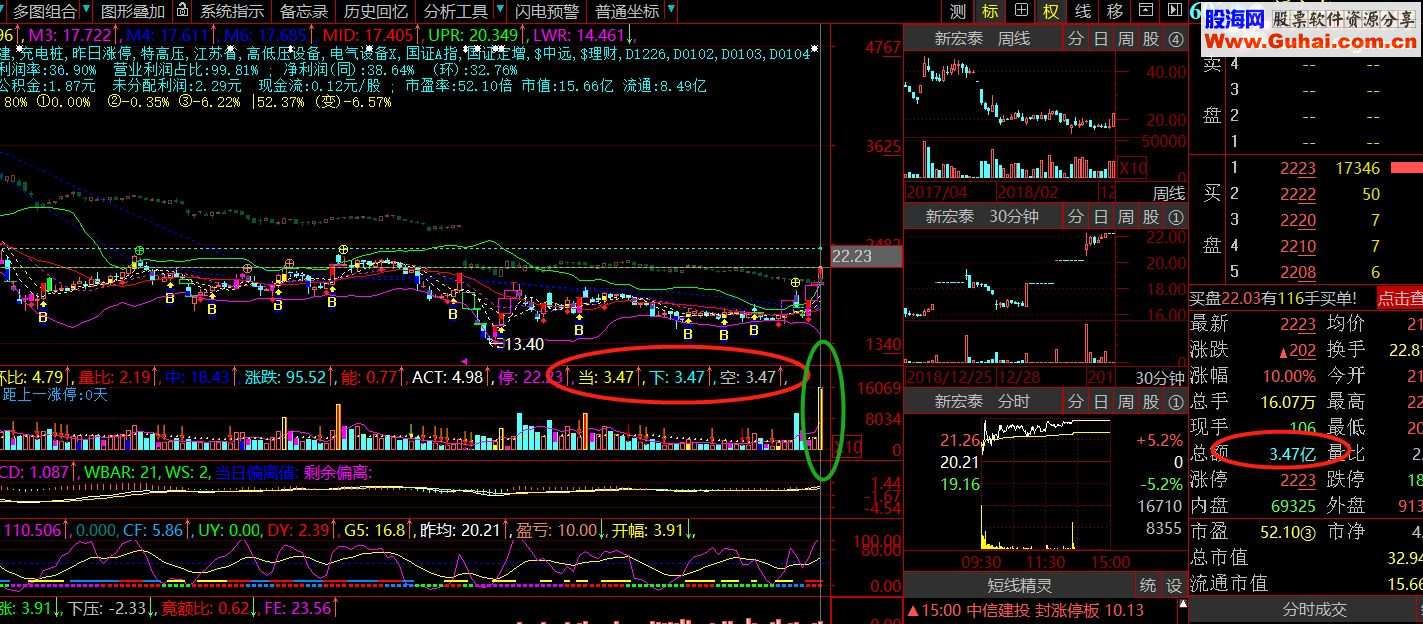Select the 移 move tool icon
This screenshot has width=1423, height=624.
pos(1115,11)
